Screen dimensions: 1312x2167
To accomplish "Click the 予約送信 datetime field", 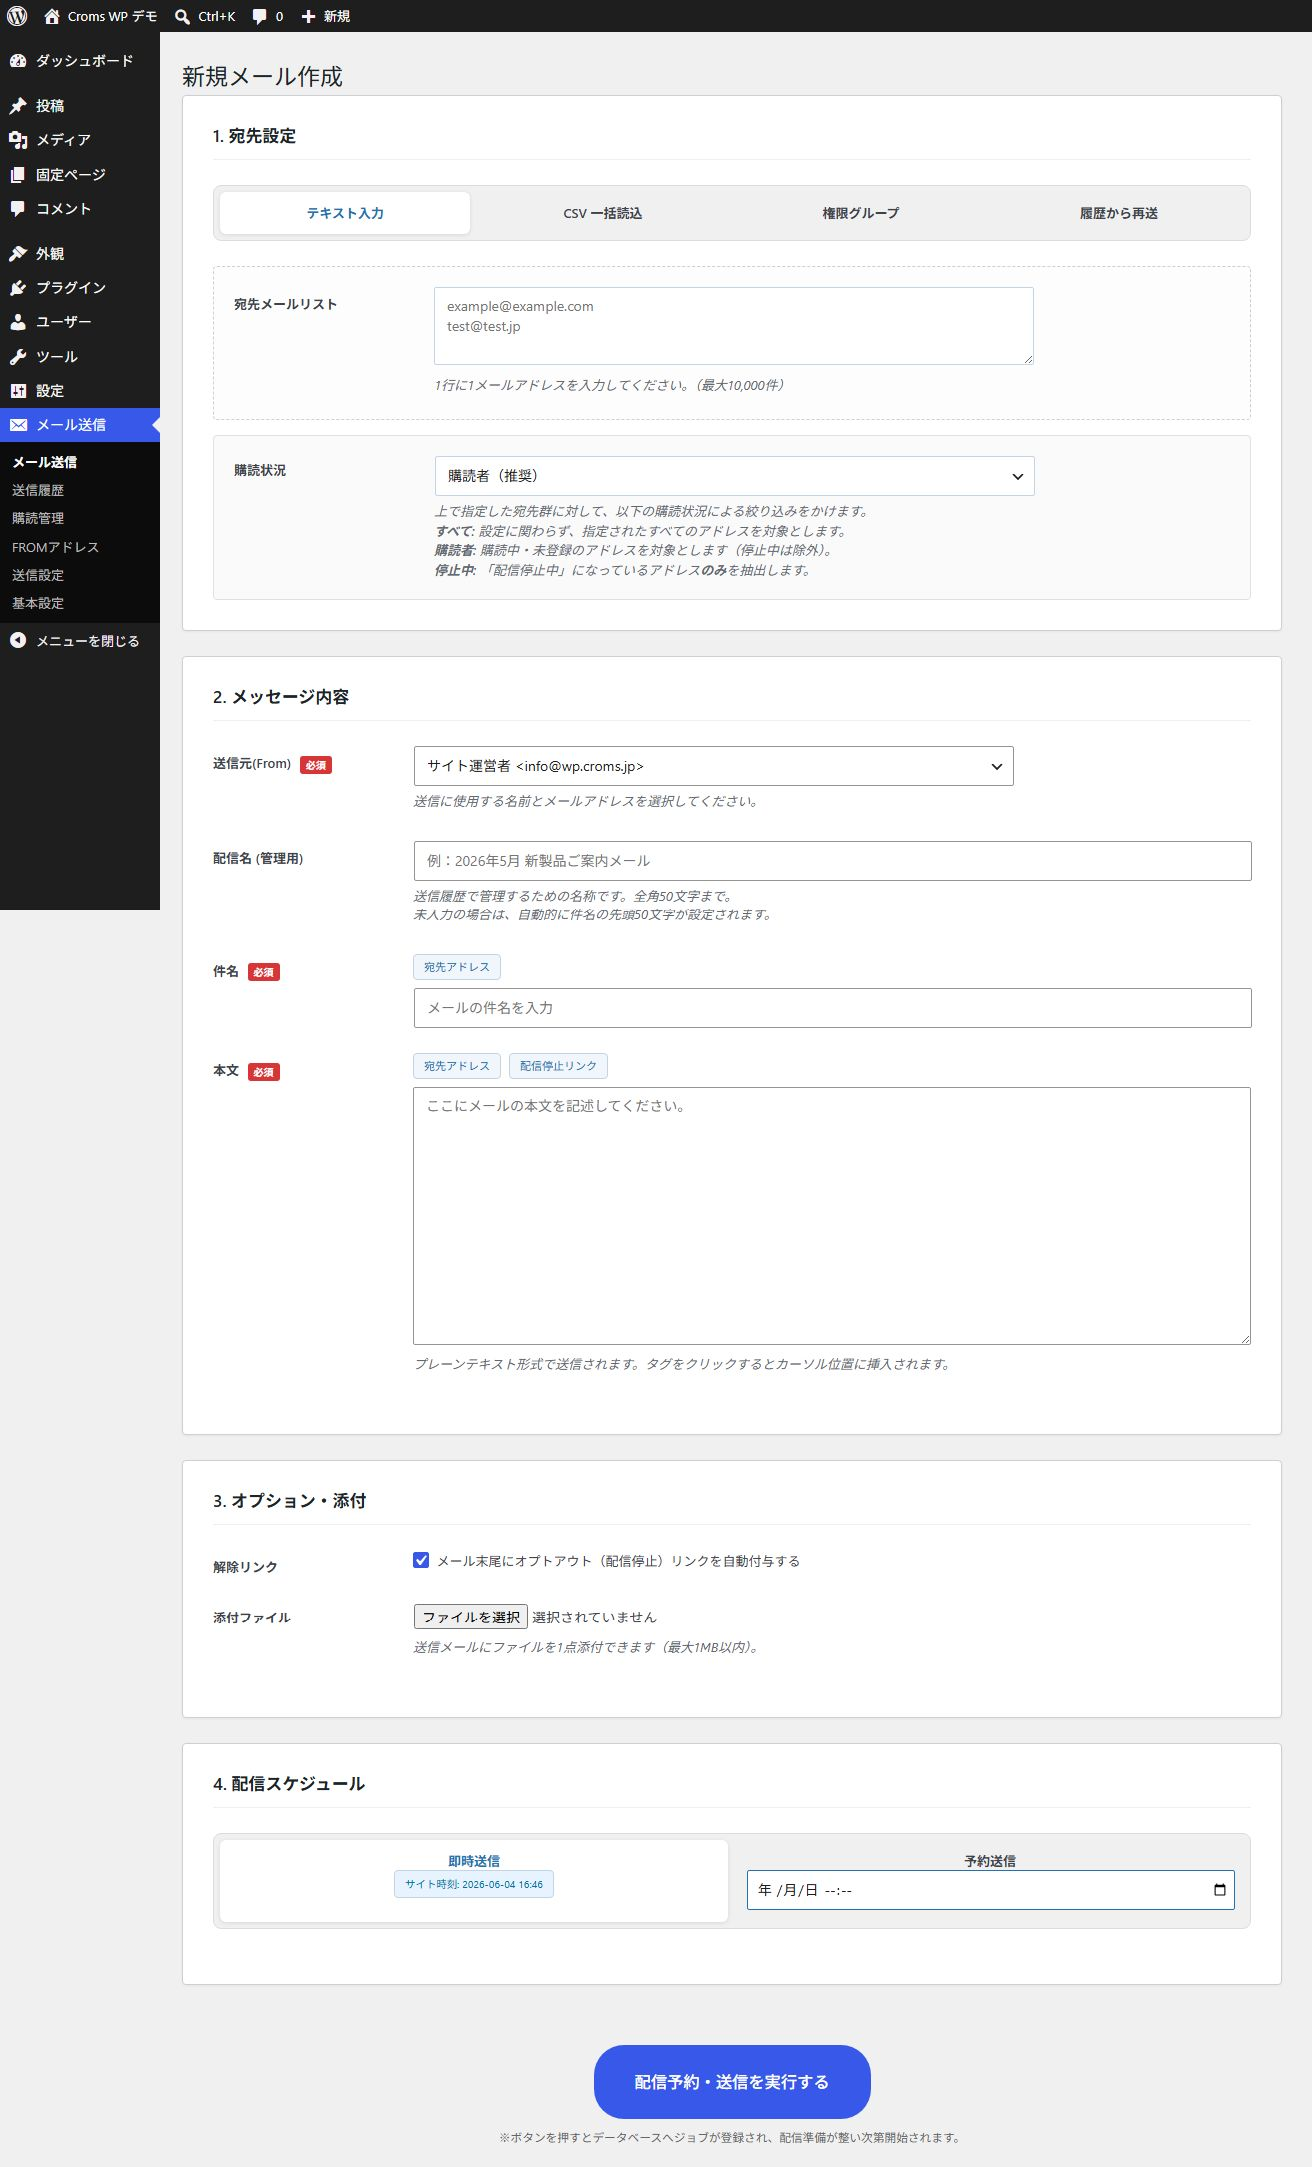I will click(x=990, y=1890).
